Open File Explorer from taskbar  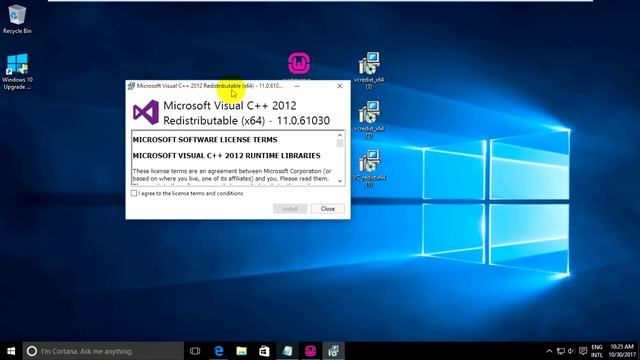242,351
